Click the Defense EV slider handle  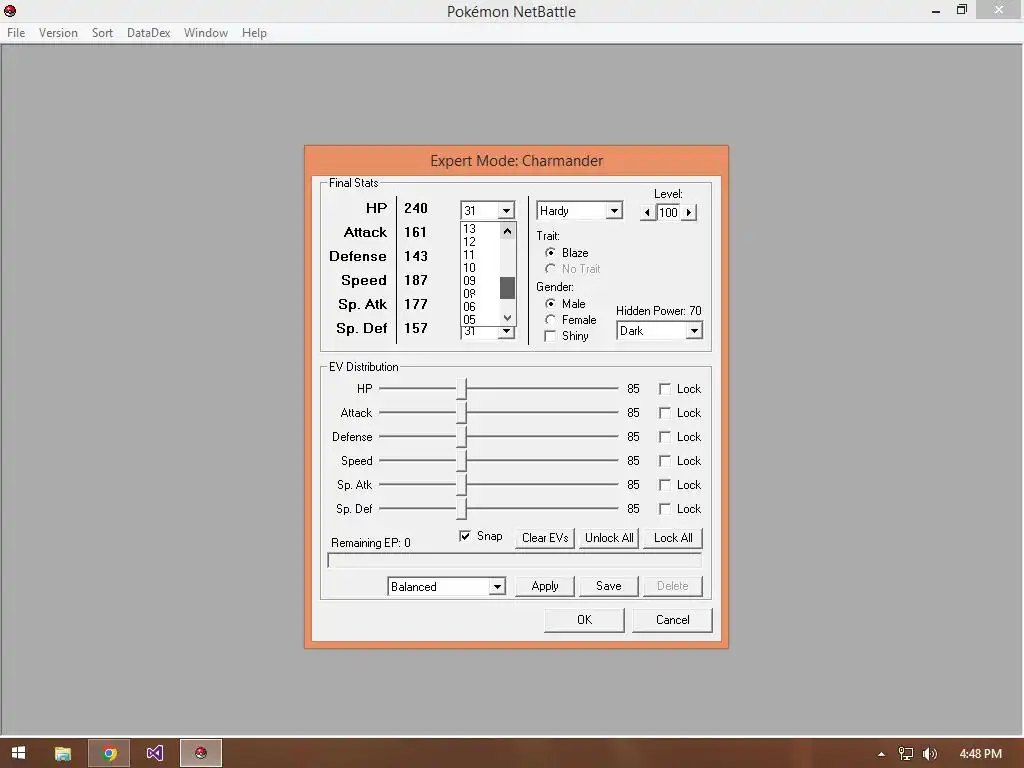pyautogui.click(x=462, y=436)
